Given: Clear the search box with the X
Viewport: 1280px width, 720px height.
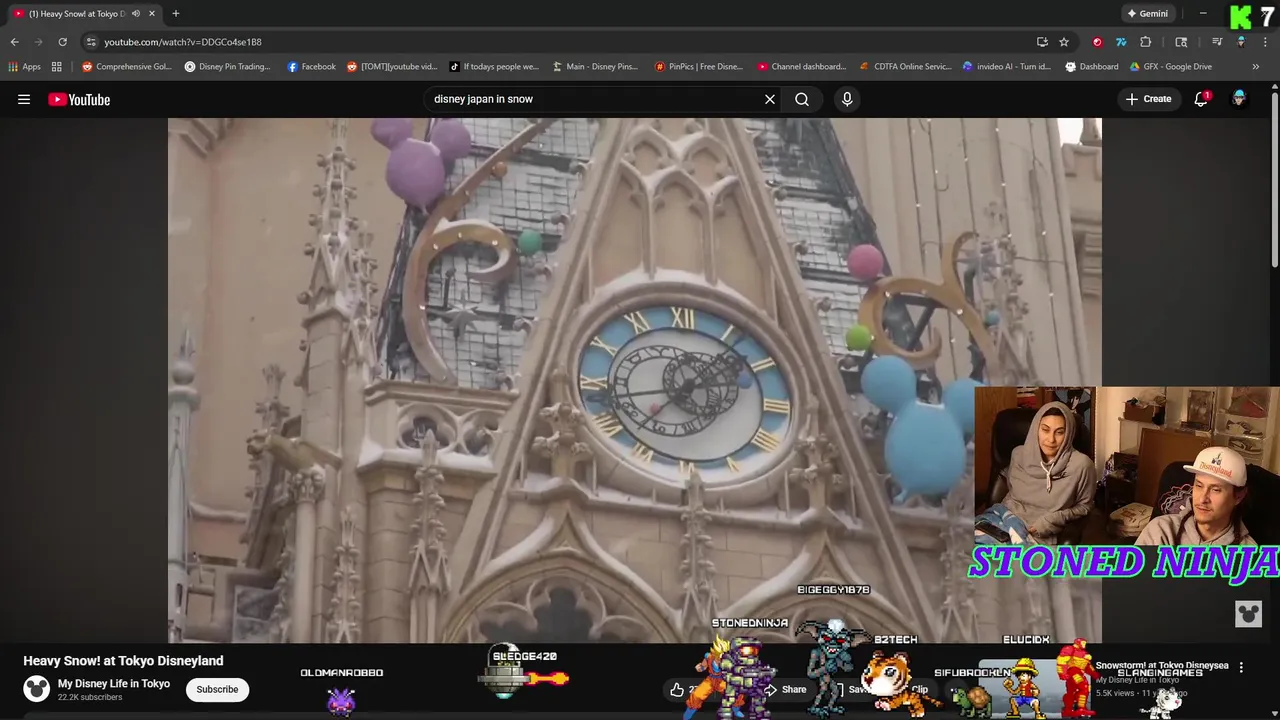Looking at the screenshot, I should tap(770, 99).
